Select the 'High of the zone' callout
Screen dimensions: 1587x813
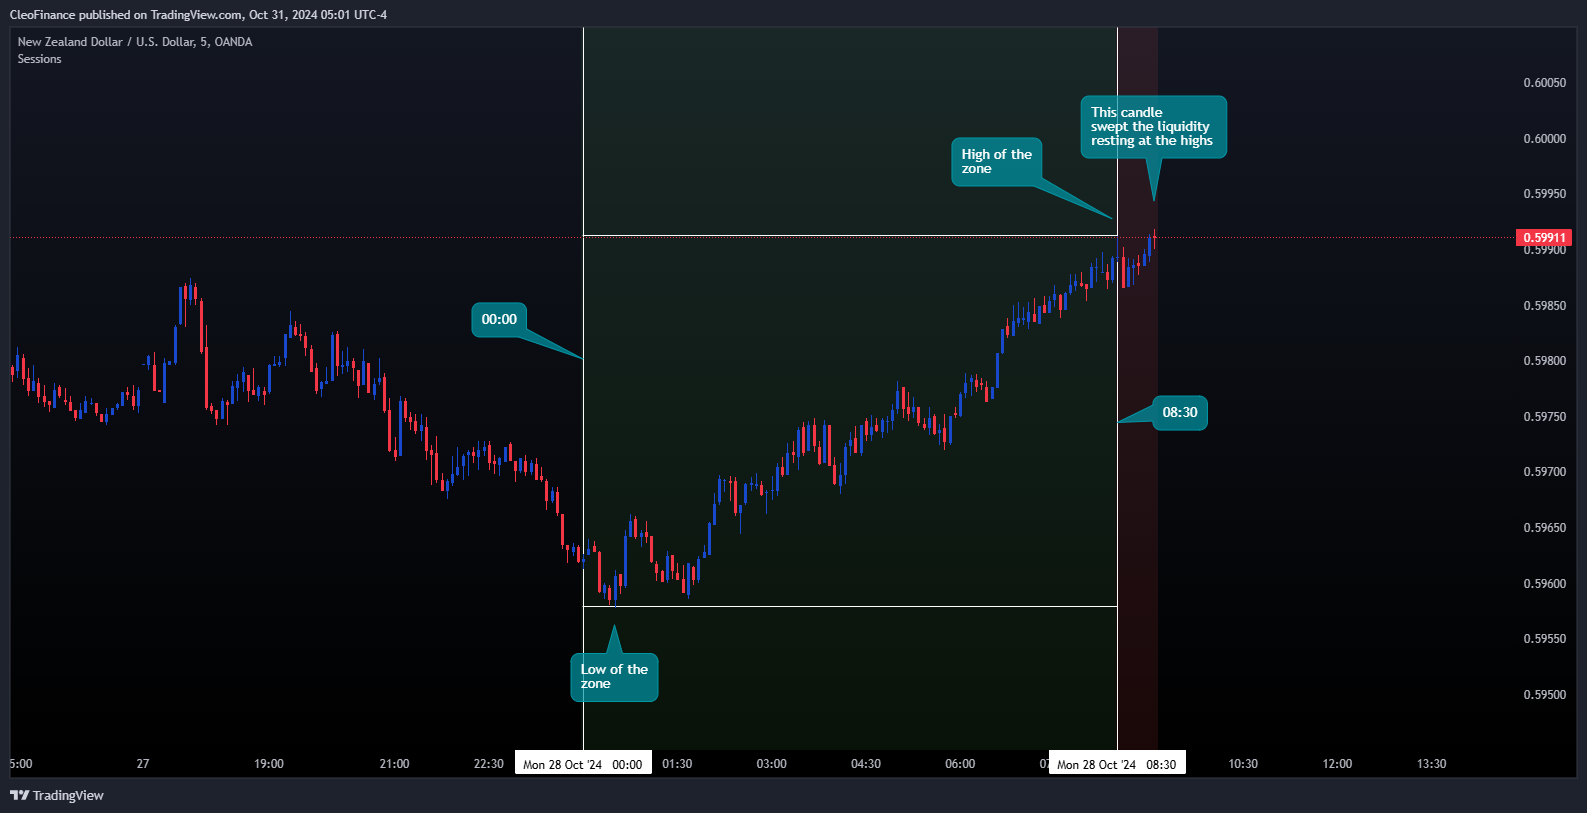[x=996, y=162]
